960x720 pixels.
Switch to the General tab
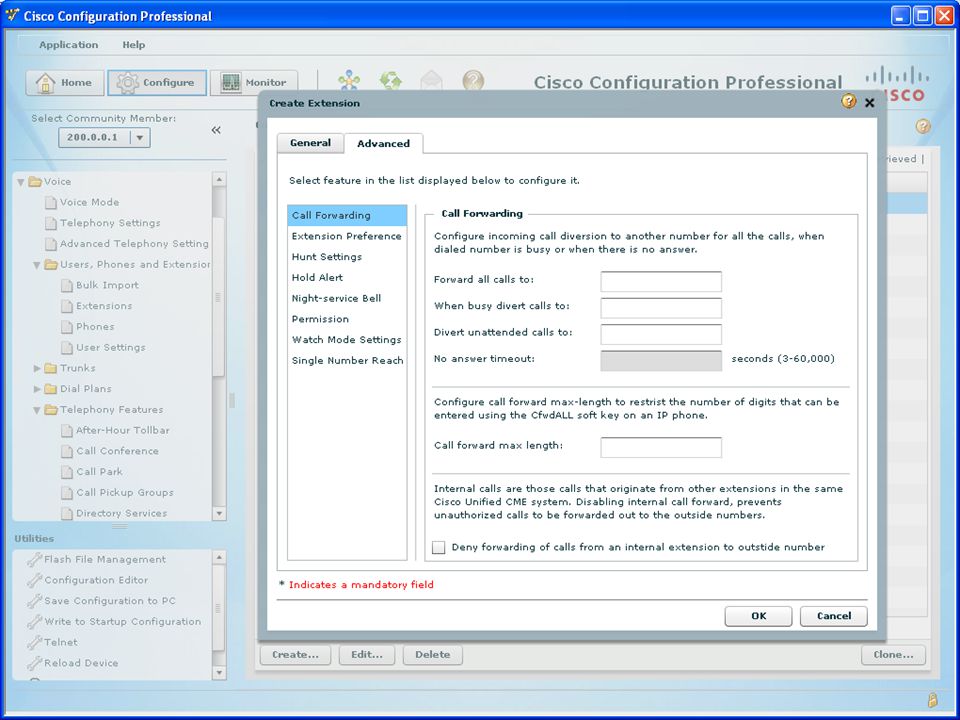click(x=310, y=143)
